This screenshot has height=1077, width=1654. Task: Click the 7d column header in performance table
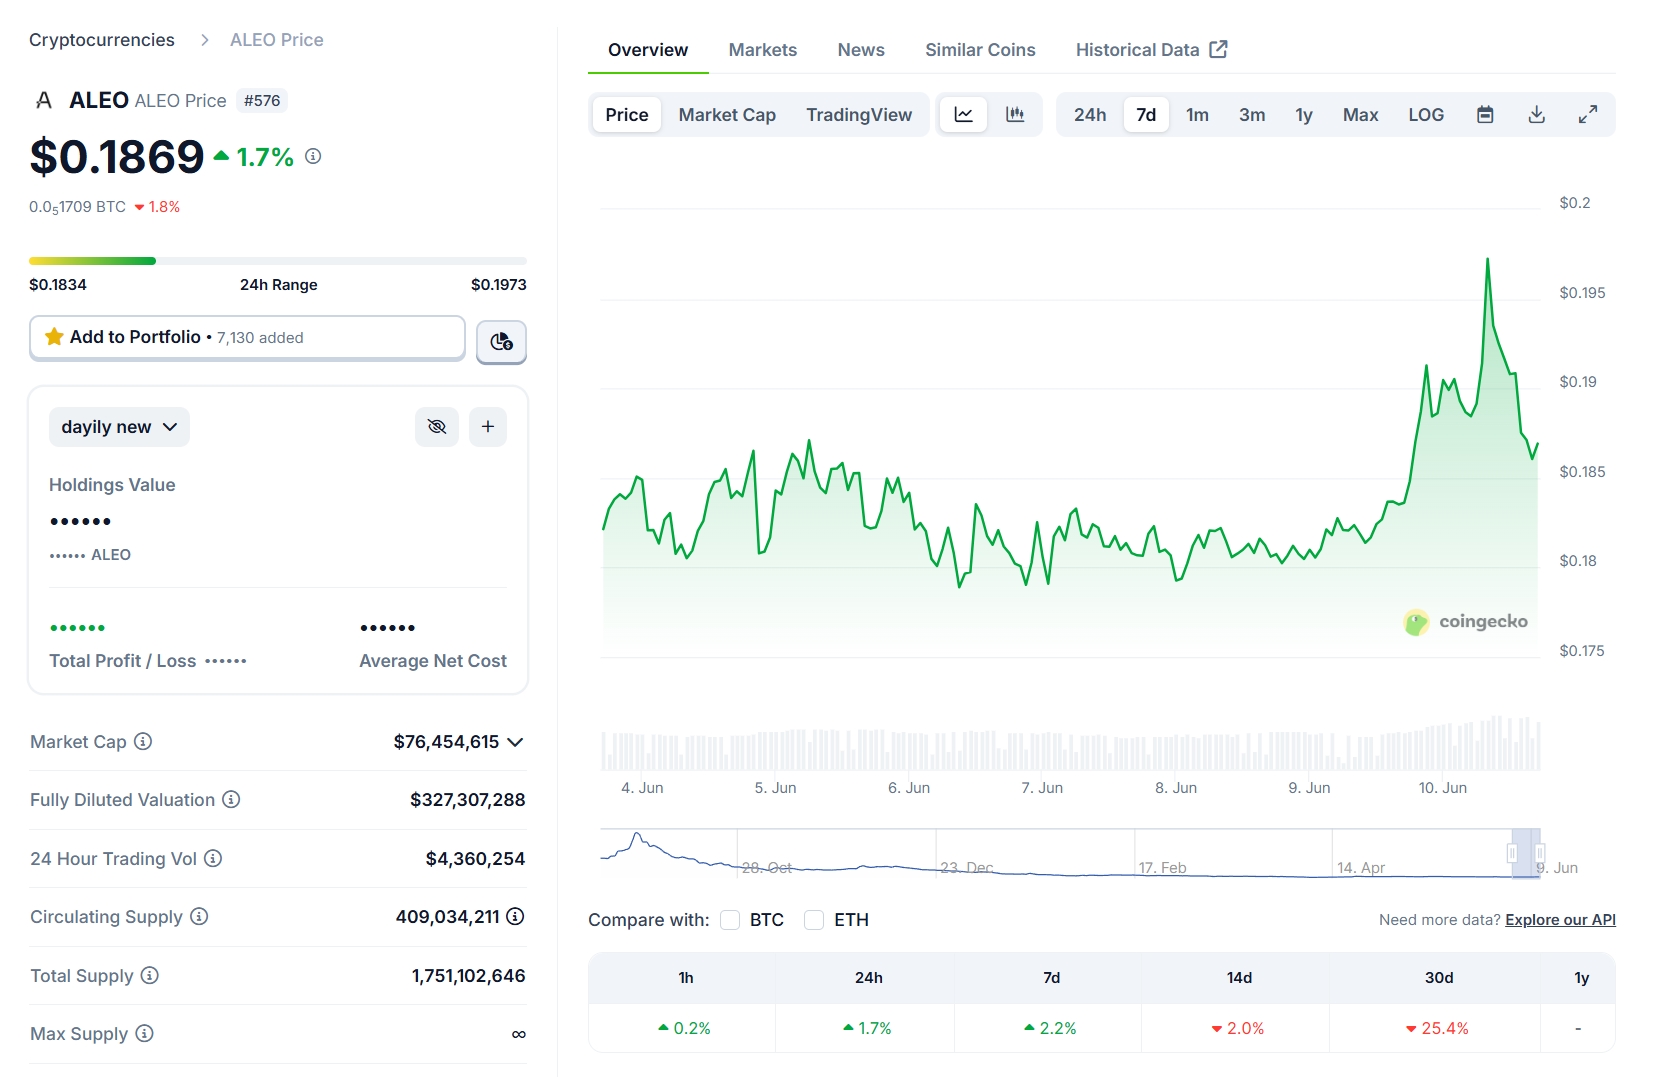tap(1051, 978)
